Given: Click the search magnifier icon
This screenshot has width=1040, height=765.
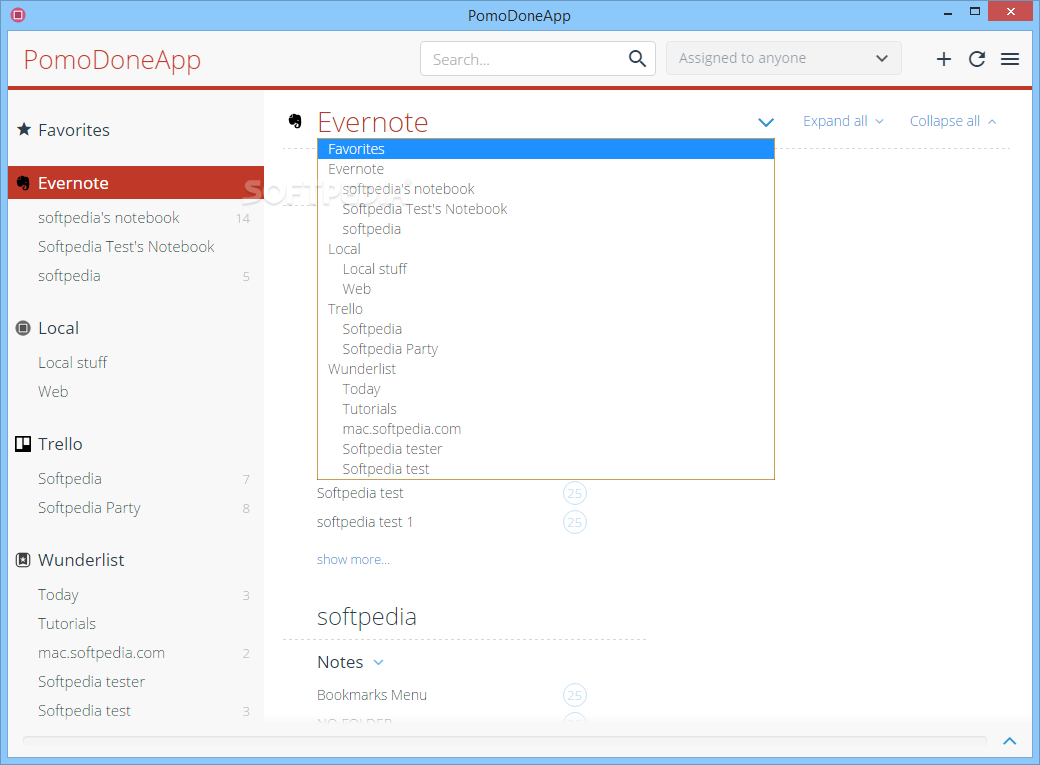Looking at the screenshot, I should [637, 59].
